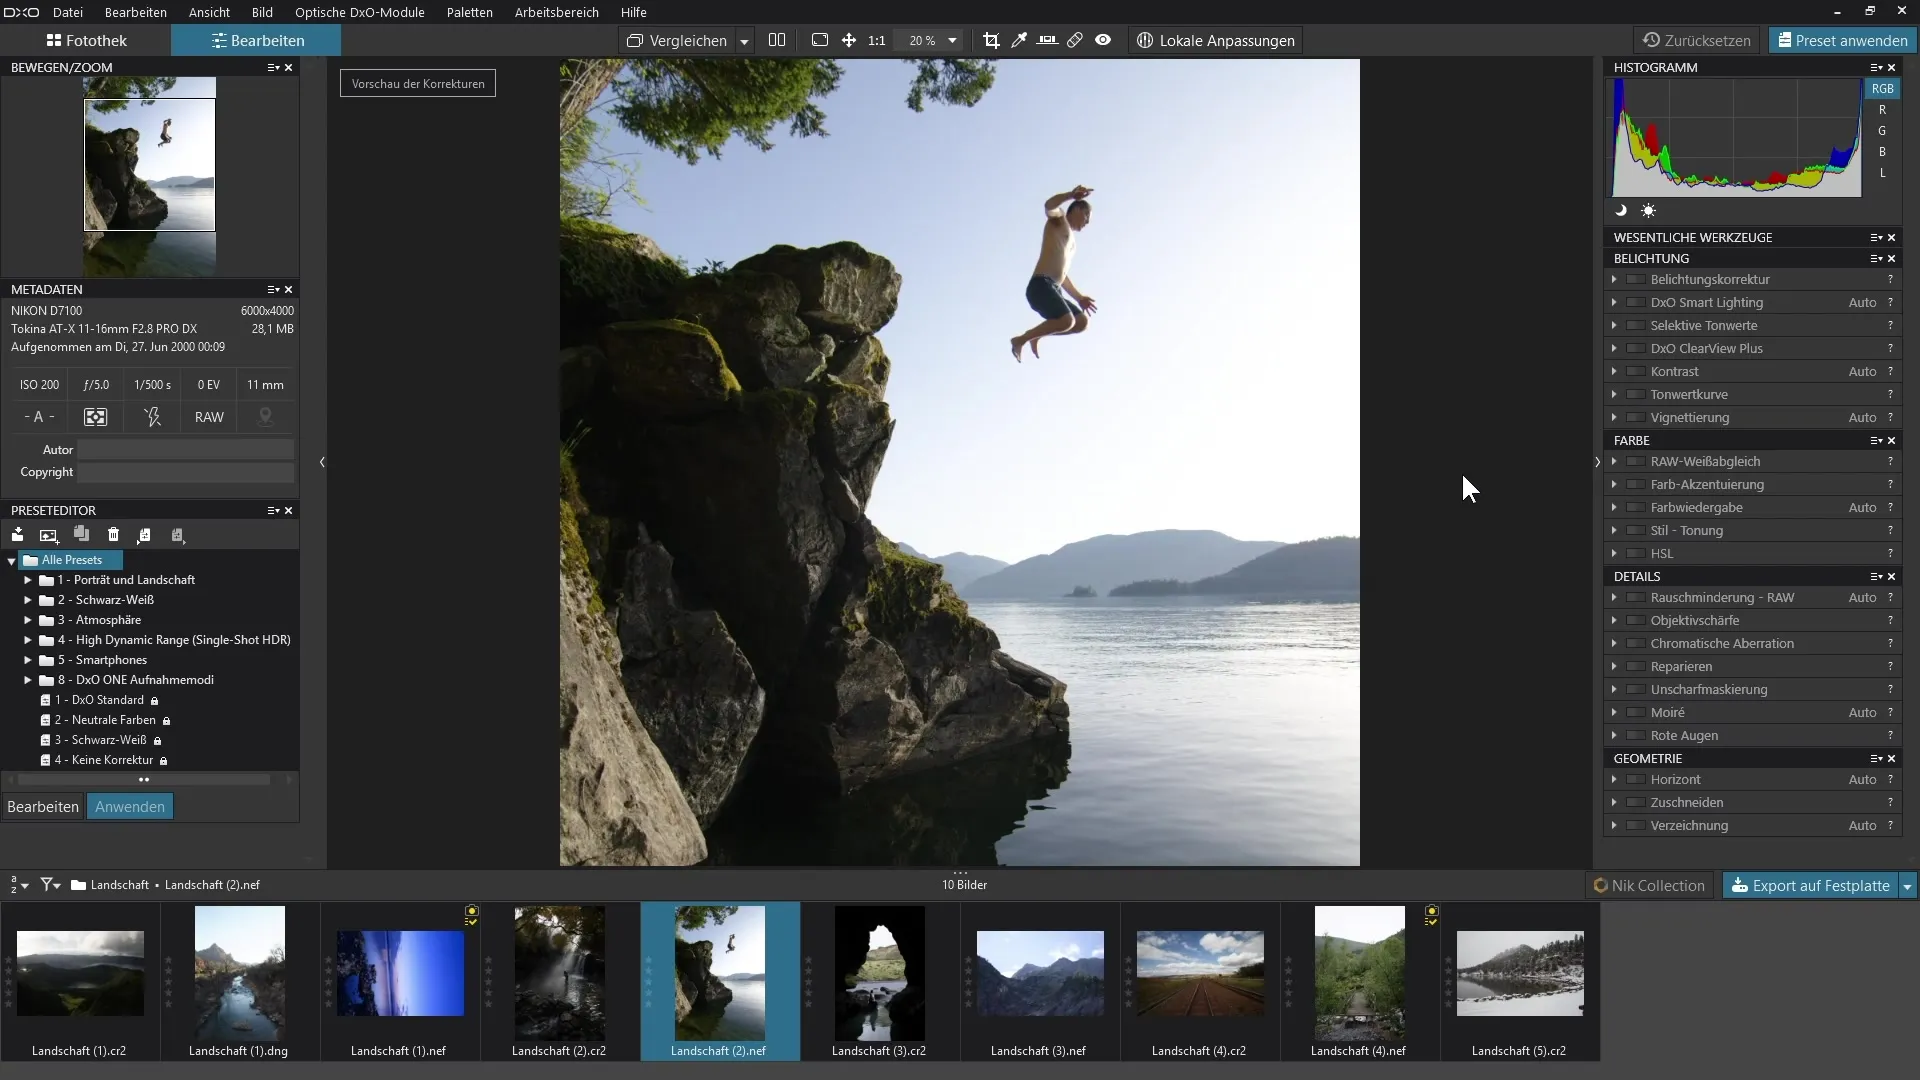The width and height of the screenshot is (1920, 1080).
Task: Switch to fit-on-screen view icon
Action: [x=820, y=40]
